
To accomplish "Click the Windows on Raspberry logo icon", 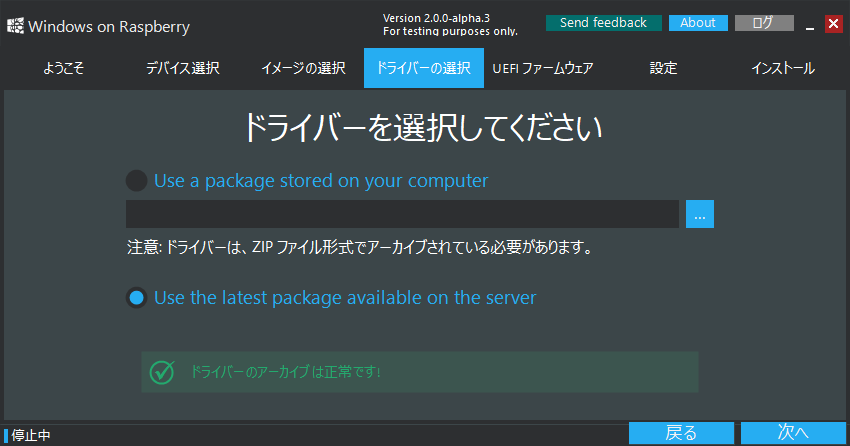I will pyautogui.click(x=15, y=25).
